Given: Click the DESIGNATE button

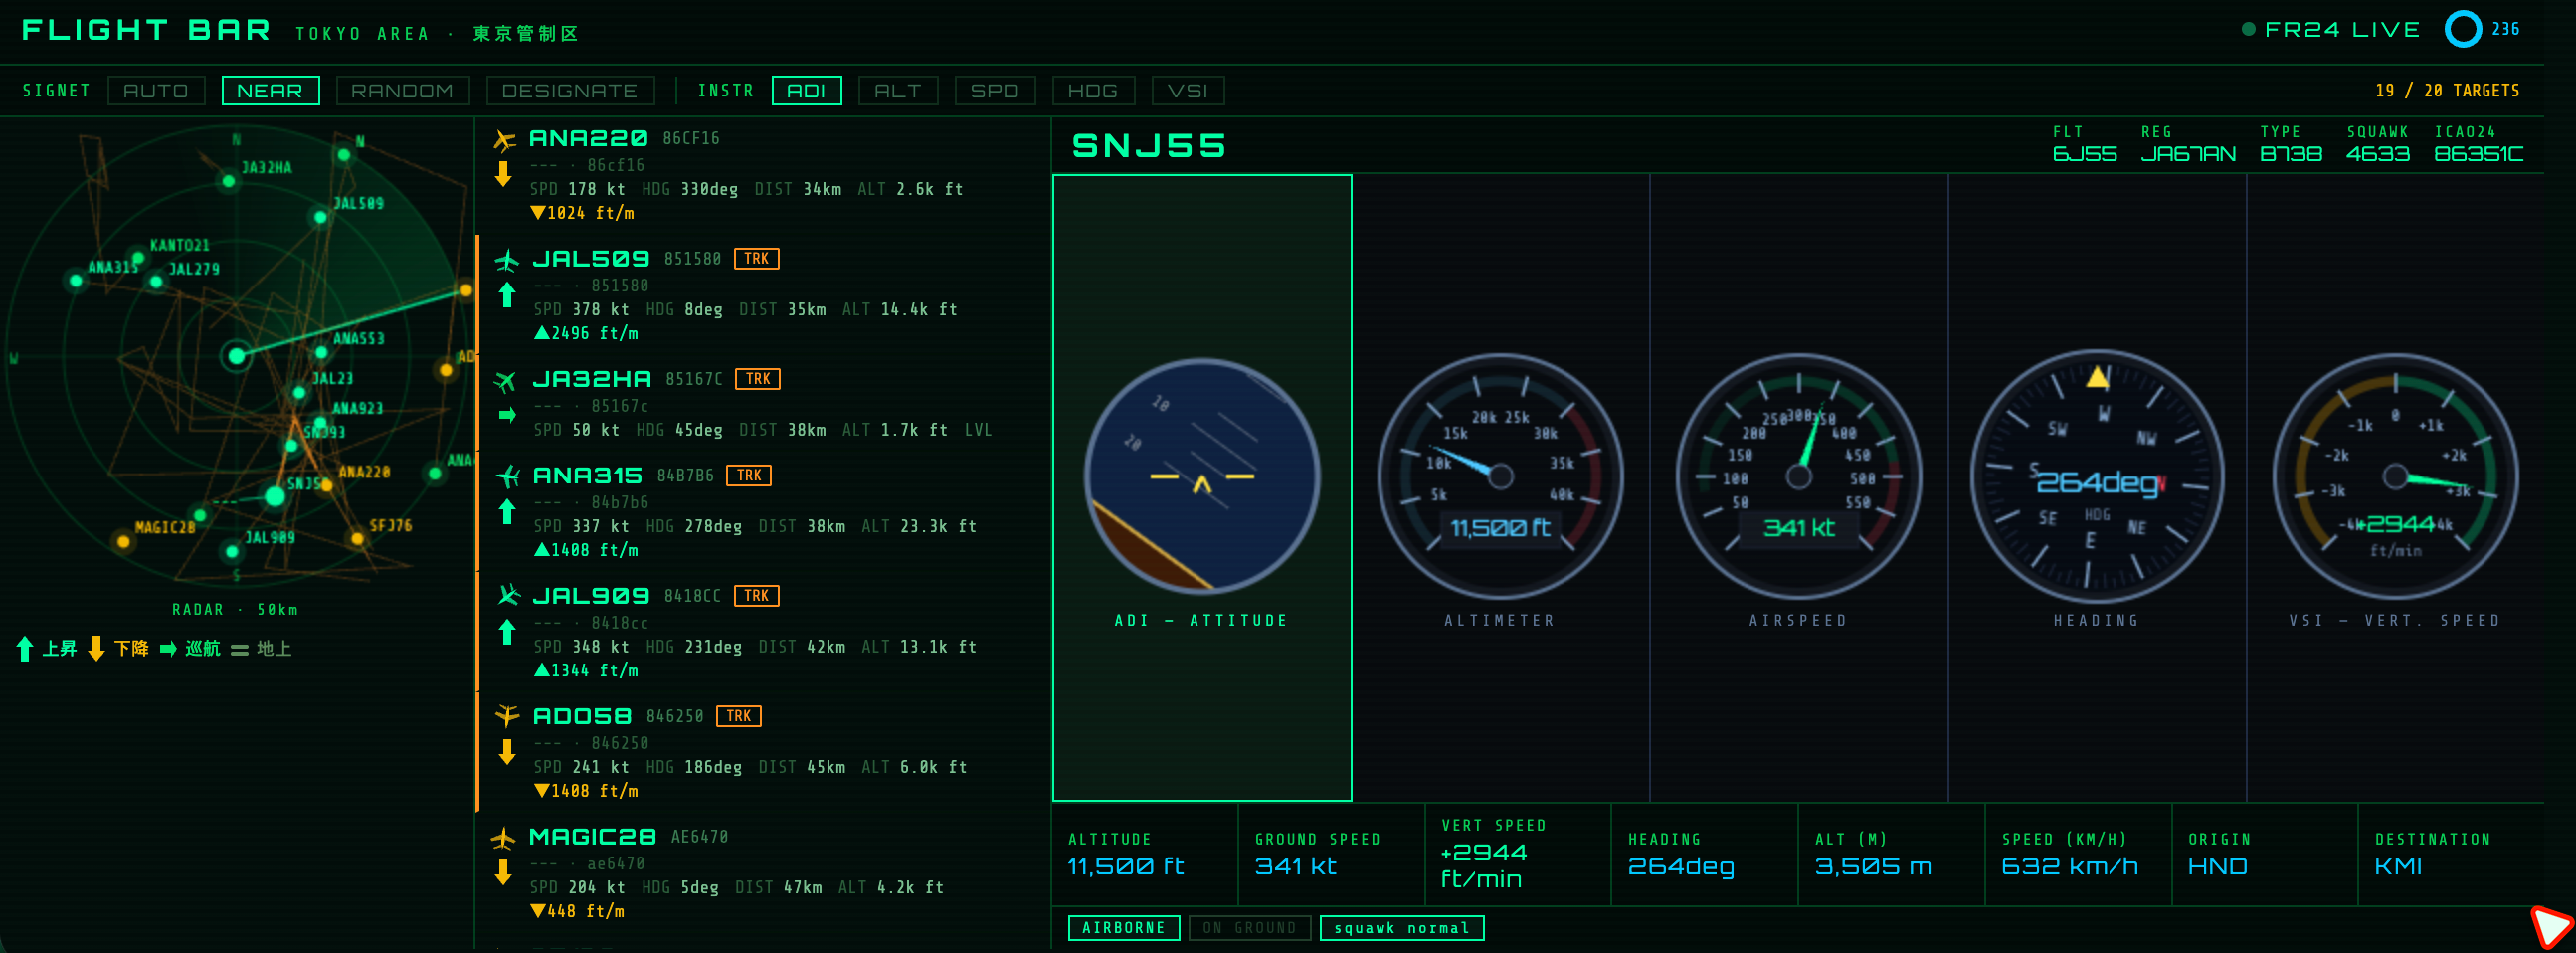Looking at the screenshot, I should (570, 91).
